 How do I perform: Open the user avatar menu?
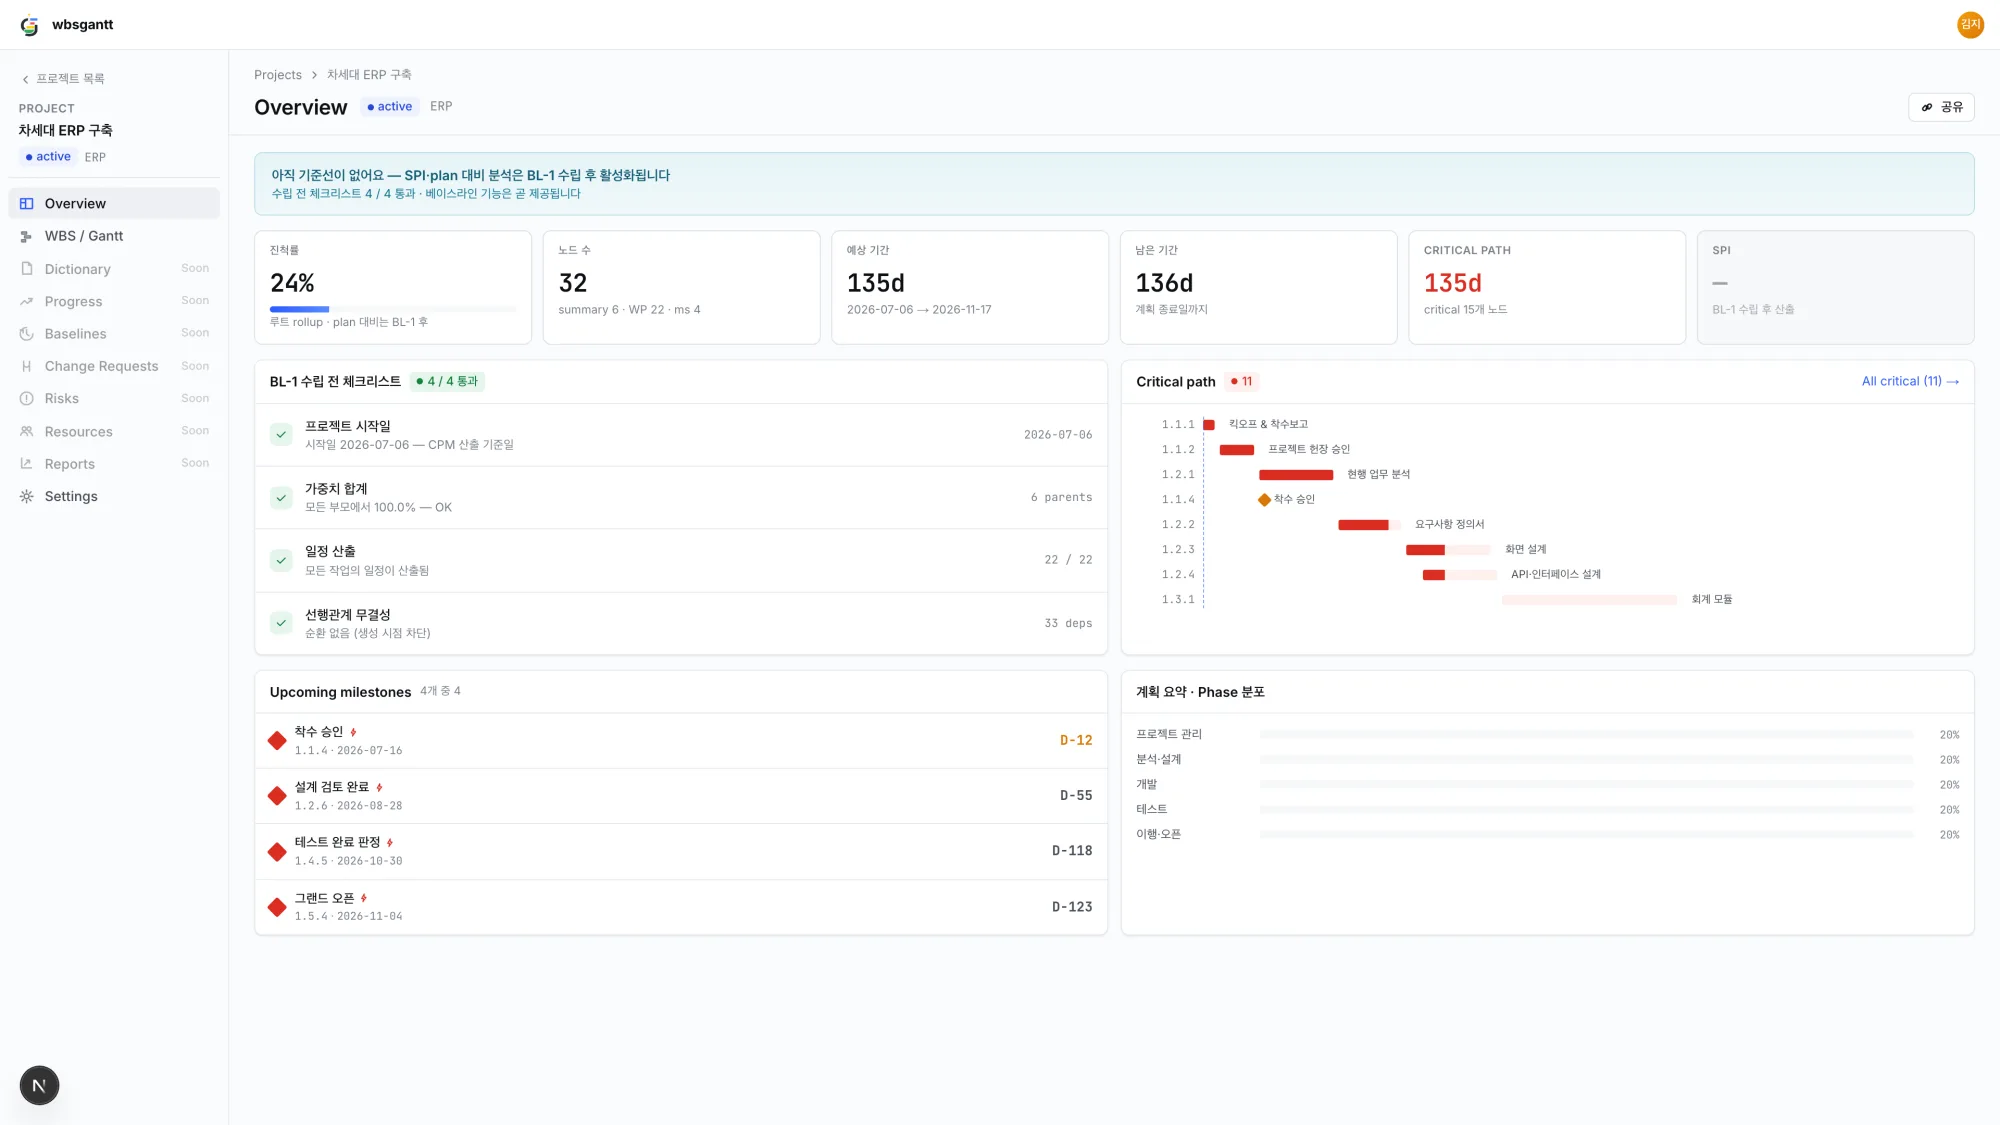pos(1970,25)
